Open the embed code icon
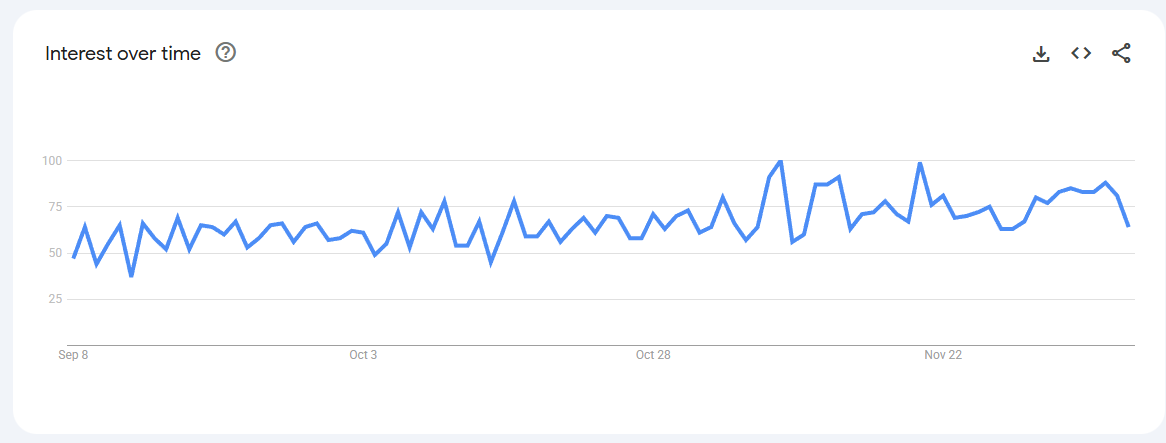This screenshot has height=443, width=1166. [x=1081, y=53]
